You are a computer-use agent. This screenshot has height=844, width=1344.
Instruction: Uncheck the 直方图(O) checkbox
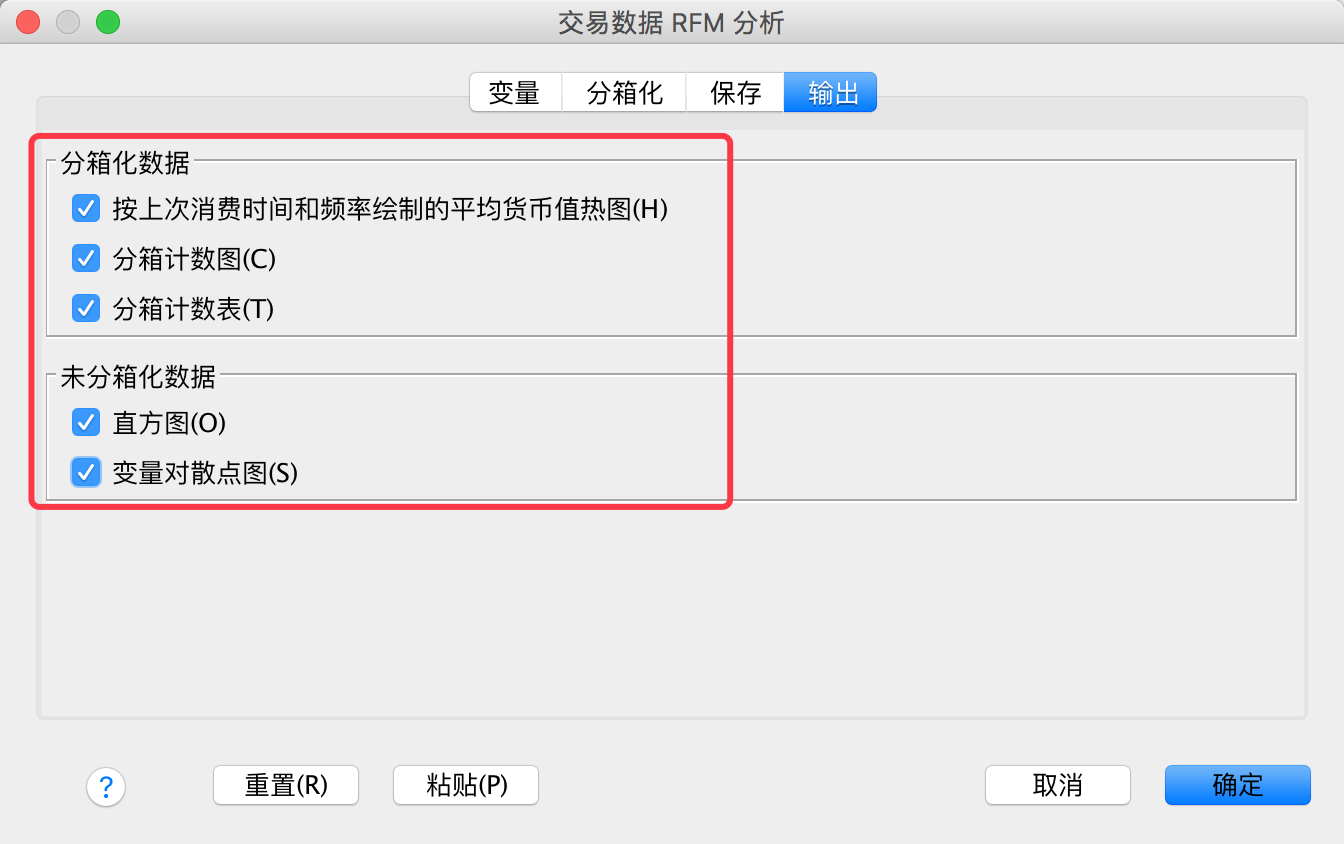(x=86, y=423)
